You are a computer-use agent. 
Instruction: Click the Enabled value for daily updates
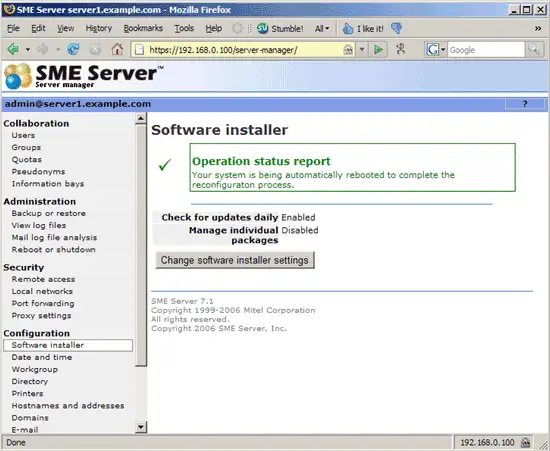[x=298, y=217]
